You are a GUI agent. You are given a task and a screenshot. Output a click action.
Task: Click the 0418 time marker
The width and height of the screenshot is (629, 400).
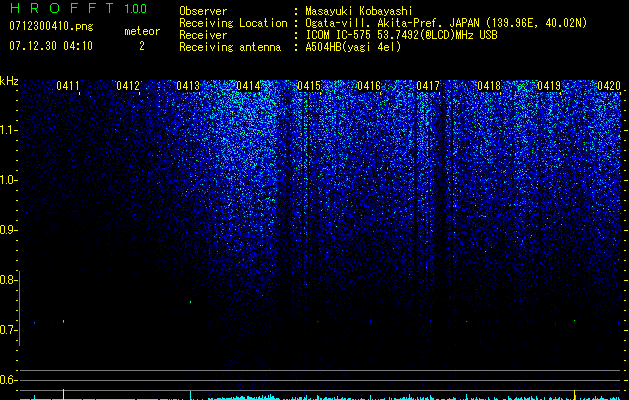(489, 86)
